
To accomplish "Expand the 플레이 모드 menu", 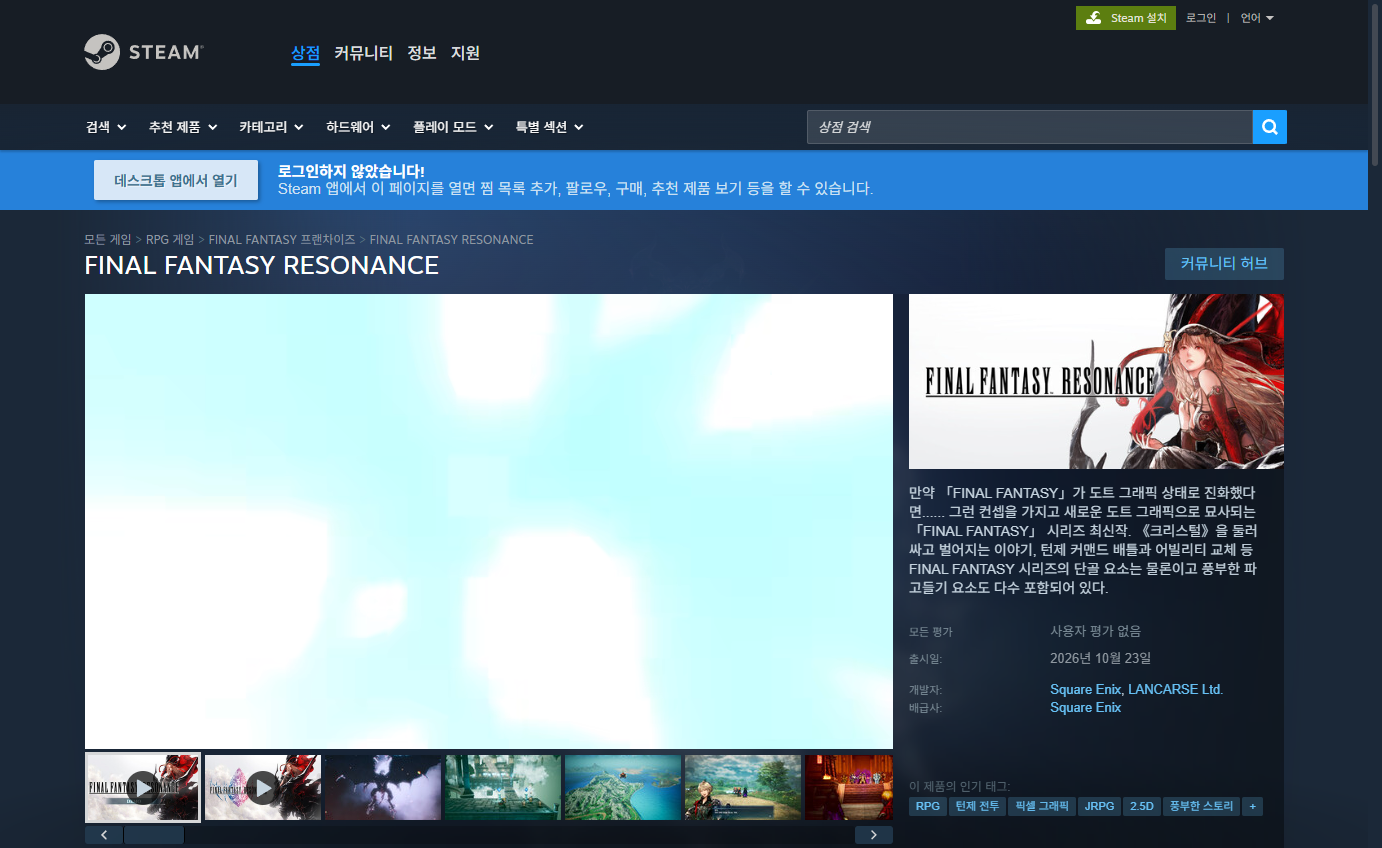I will click(x=453, y=127).
